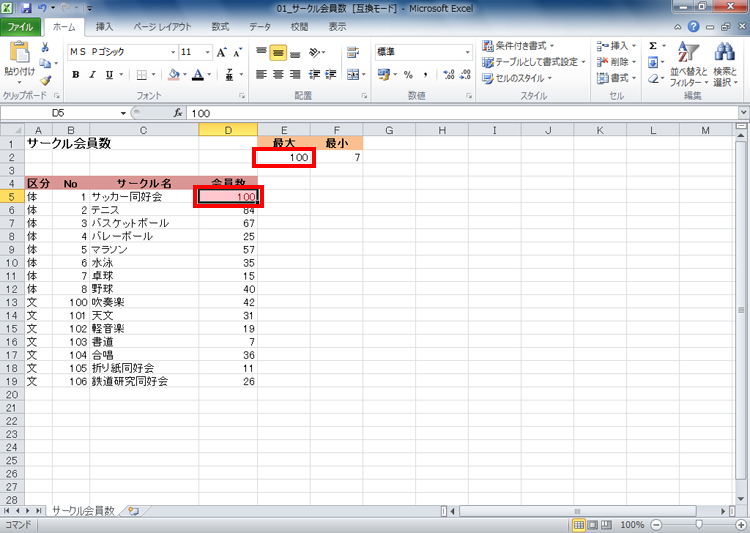Toggle bottom vertical alignment
750x533 pixels.
pos(295,52)
